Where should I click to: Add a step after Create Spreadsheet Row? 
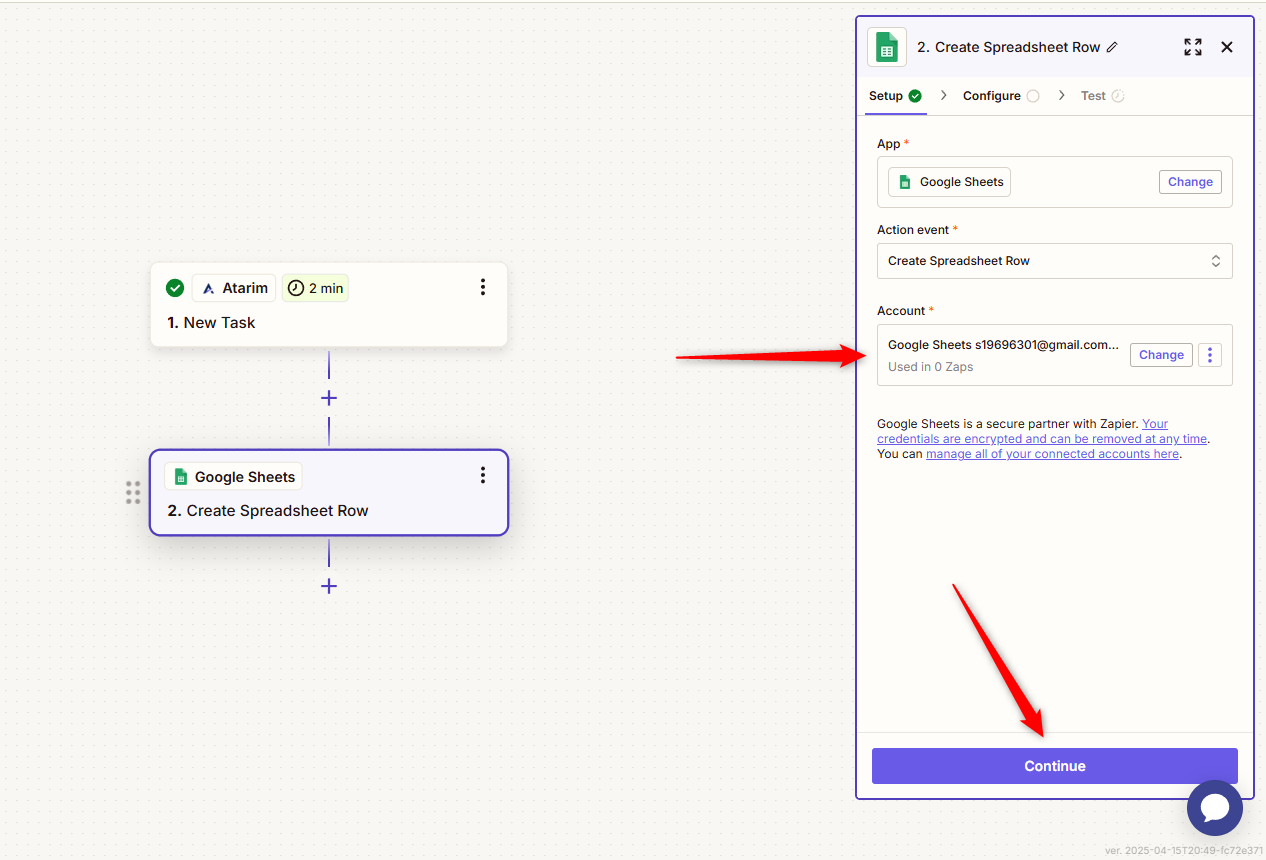tap(329, 586)
